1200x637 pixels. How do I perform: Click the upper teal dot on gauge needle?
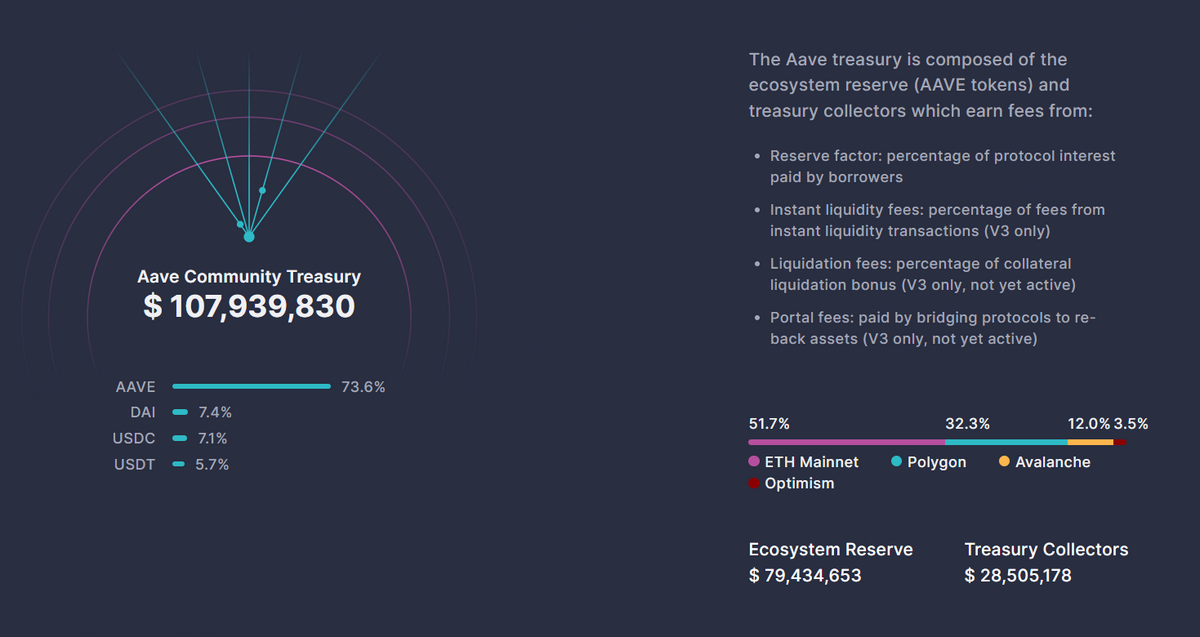click(x=262, y=190)
